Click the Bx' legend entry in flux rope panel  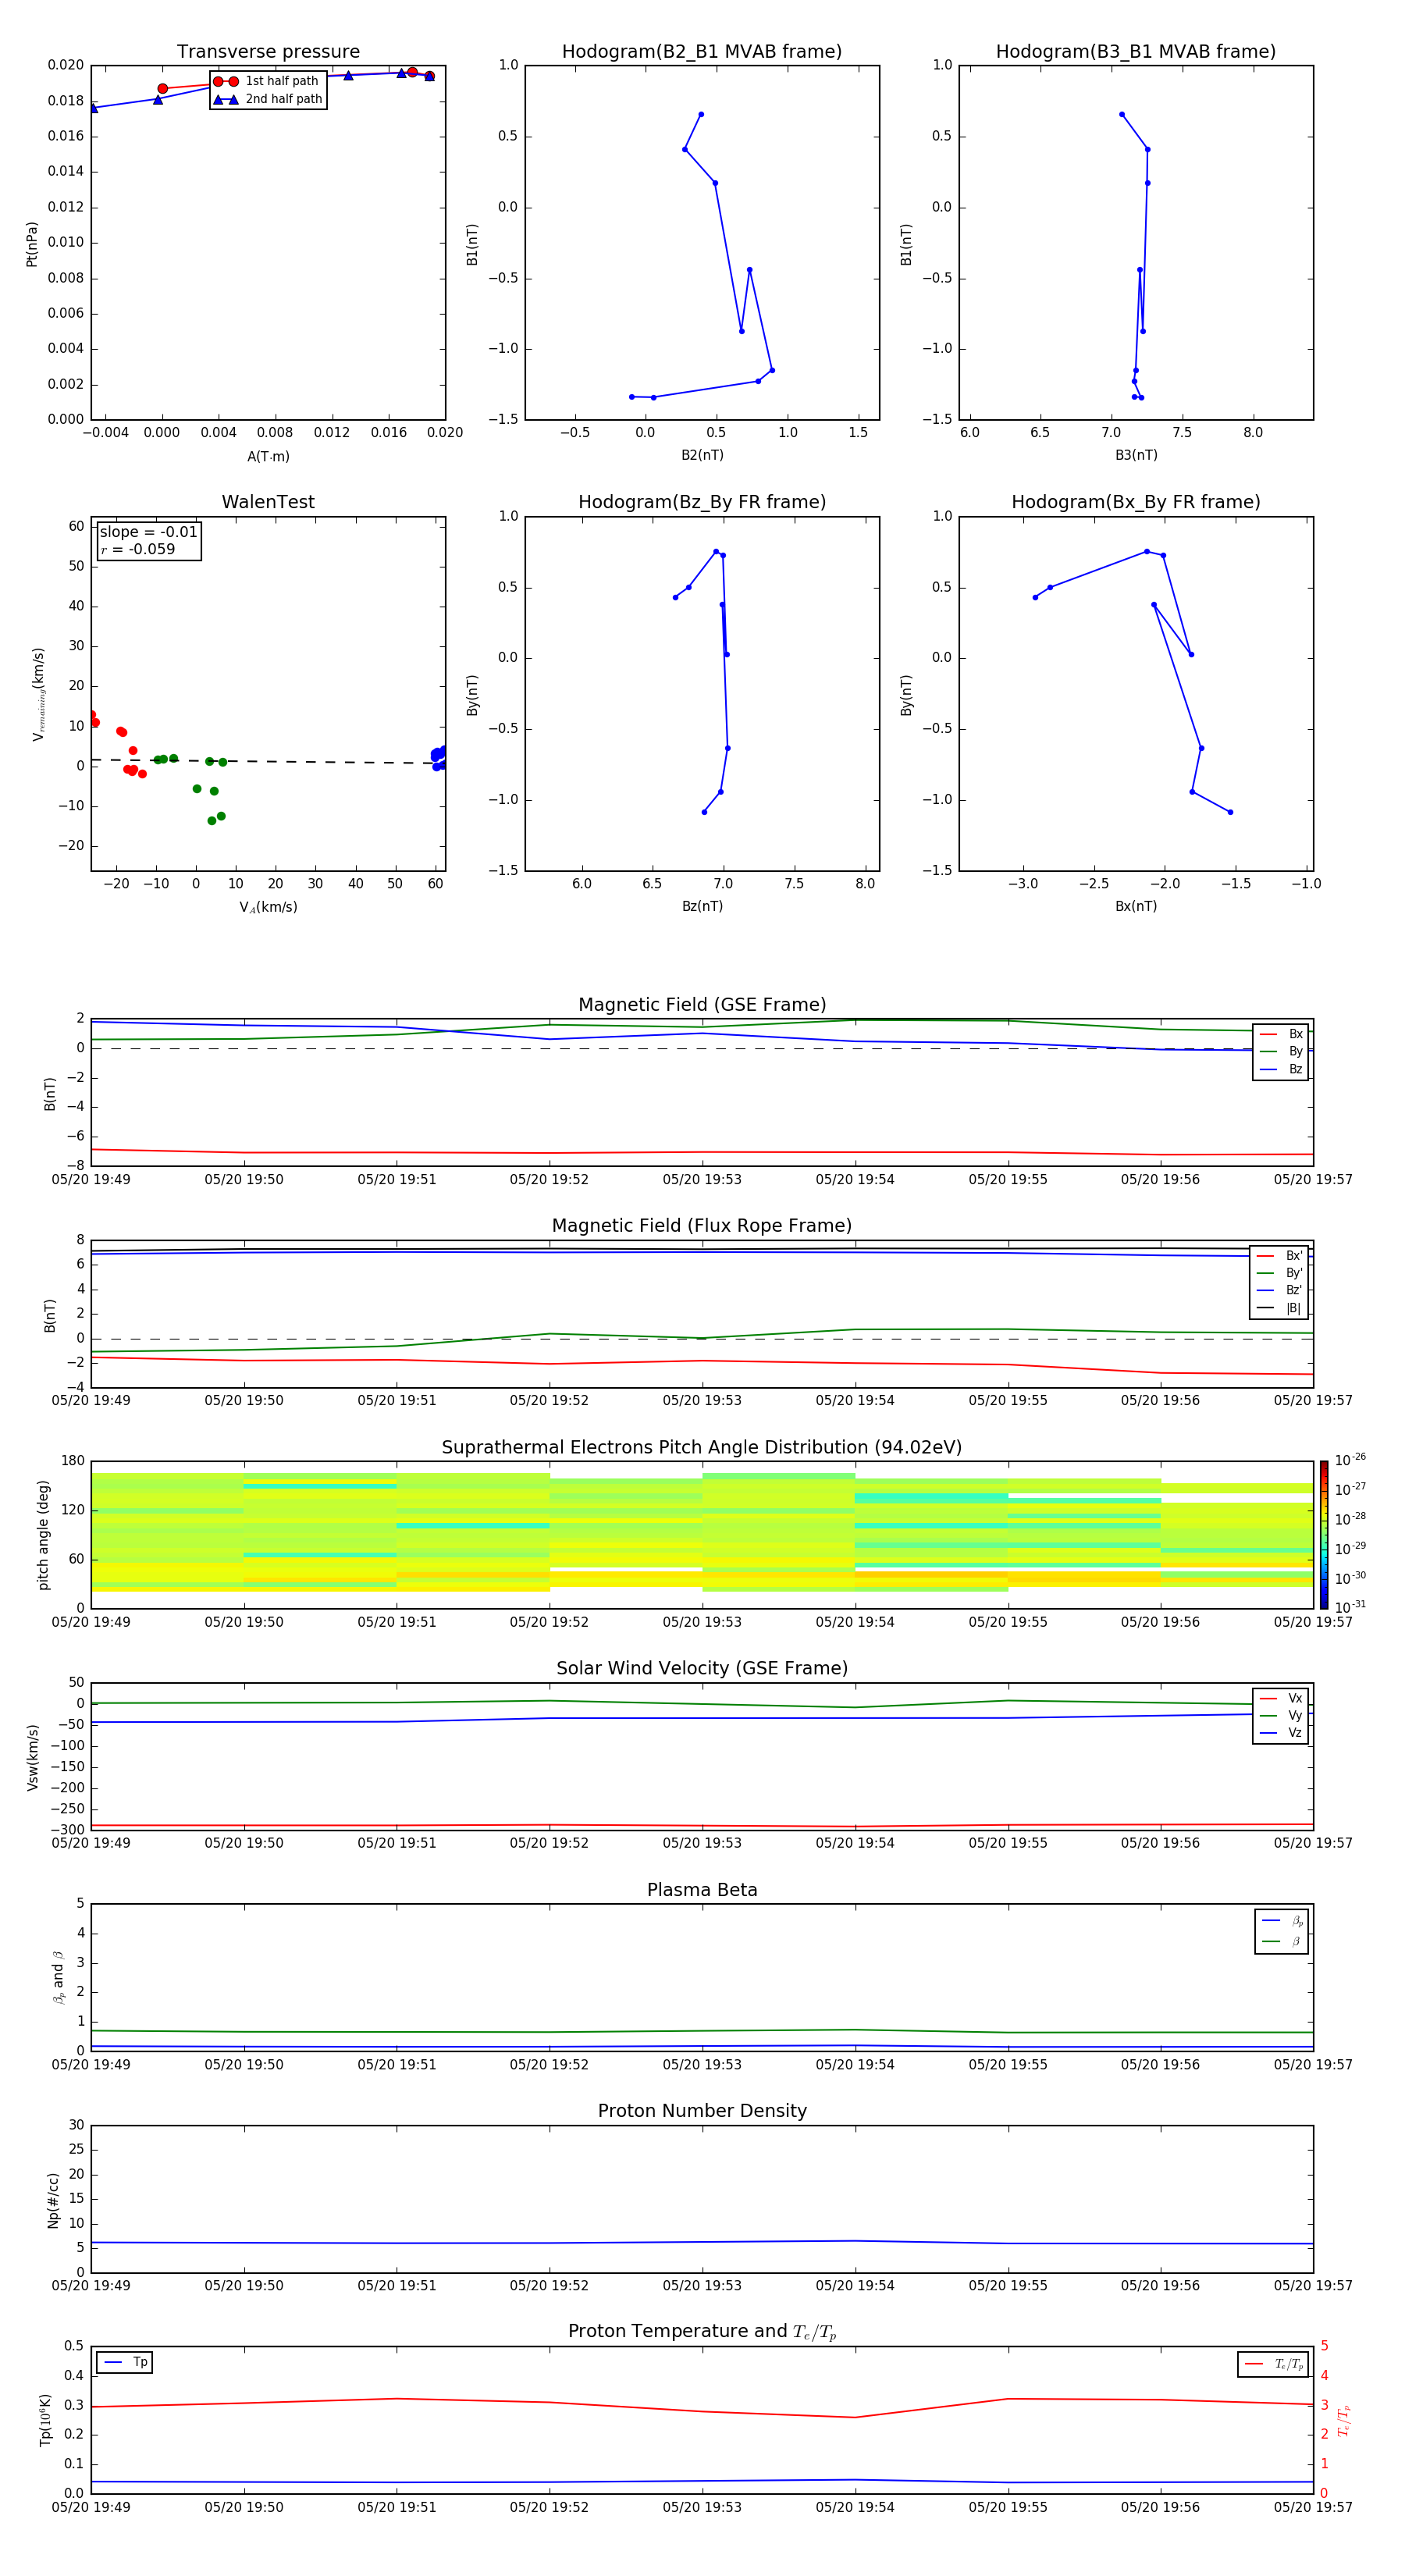tap(1280, 1256)
